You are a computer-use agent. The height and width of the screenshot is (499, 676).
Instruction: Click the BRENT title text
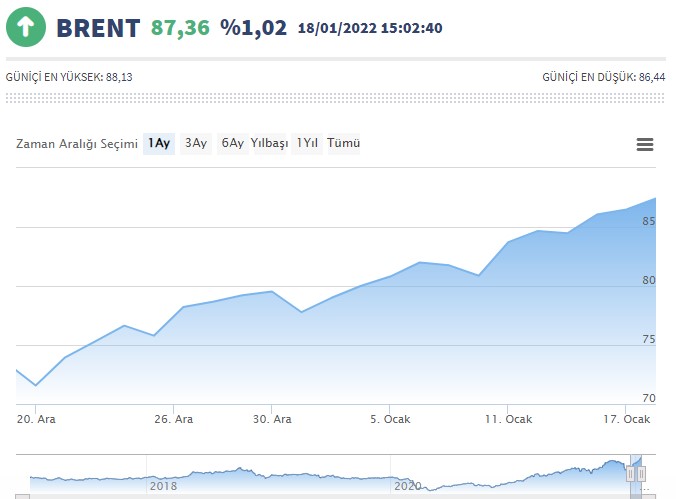click(x=98, y=28)
